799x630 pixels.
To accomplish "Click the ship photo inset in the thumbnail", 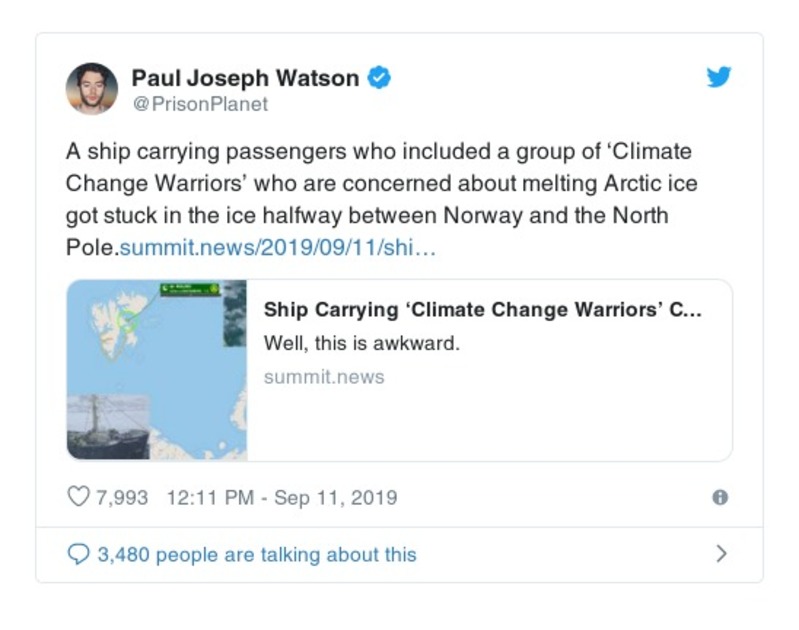I will click(x=109, y=426).
